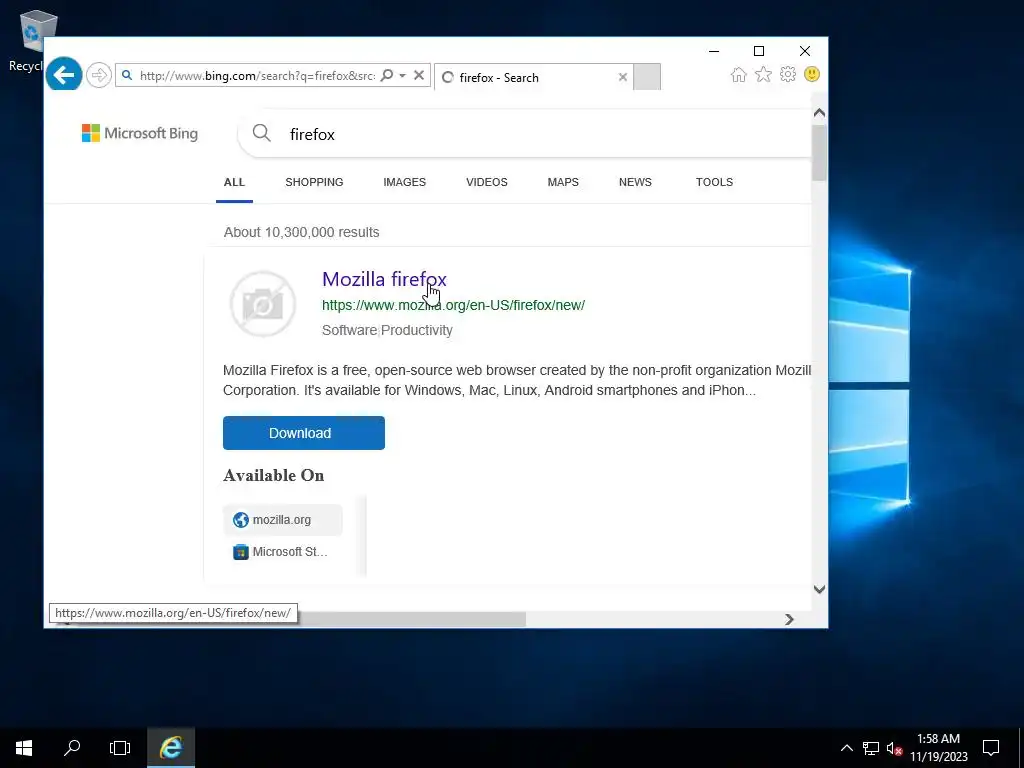The width and height of the screenshot is (1024, 768).
Task: Open the 'Mozilla firefox' result link
Action: point(385,279)
